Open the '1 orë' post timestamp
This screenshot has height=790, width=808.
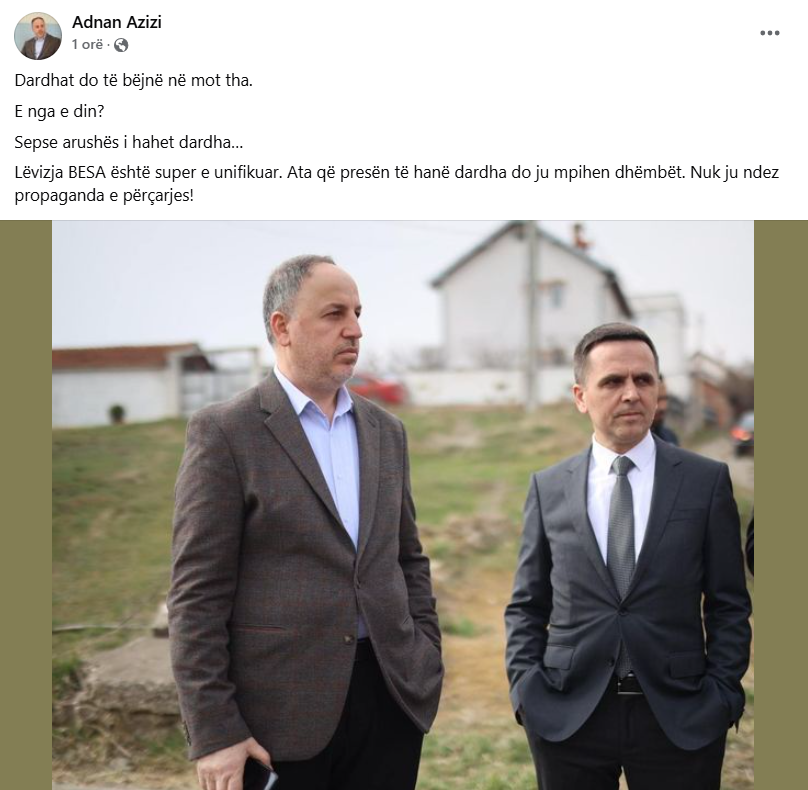tap(87, 45)
